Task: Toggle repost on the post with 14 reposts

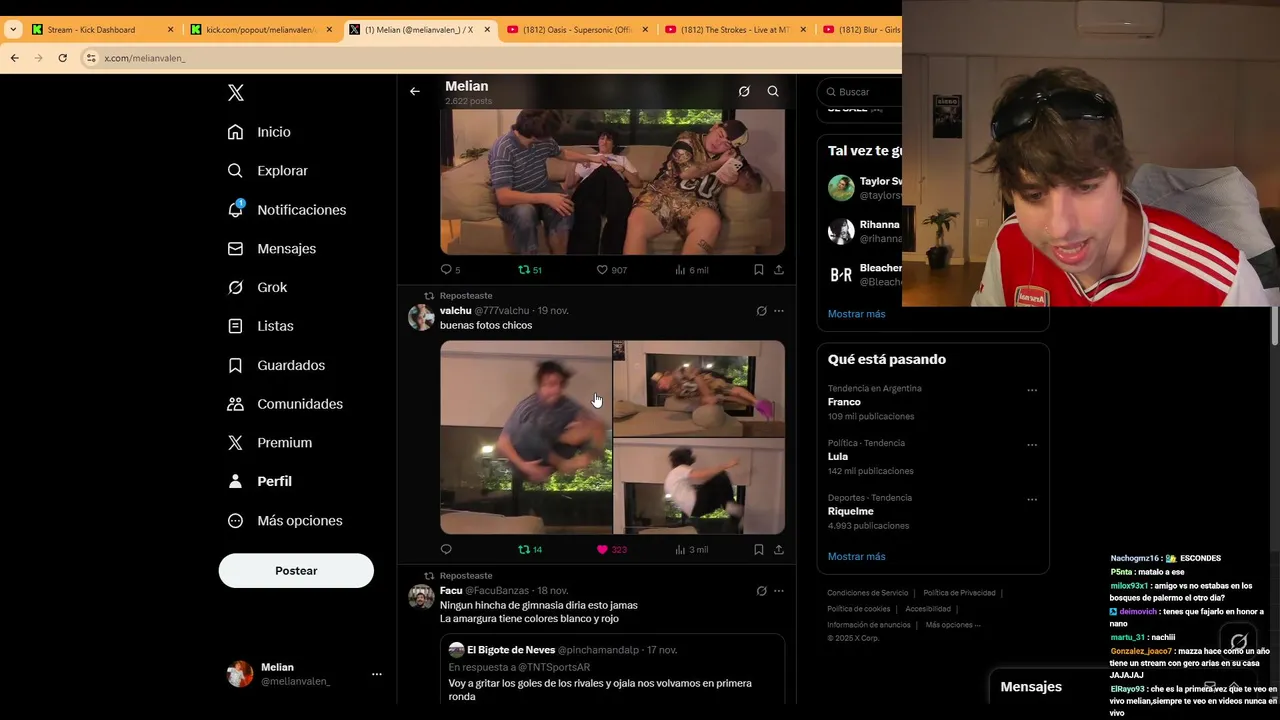Action: coord(530,549)
